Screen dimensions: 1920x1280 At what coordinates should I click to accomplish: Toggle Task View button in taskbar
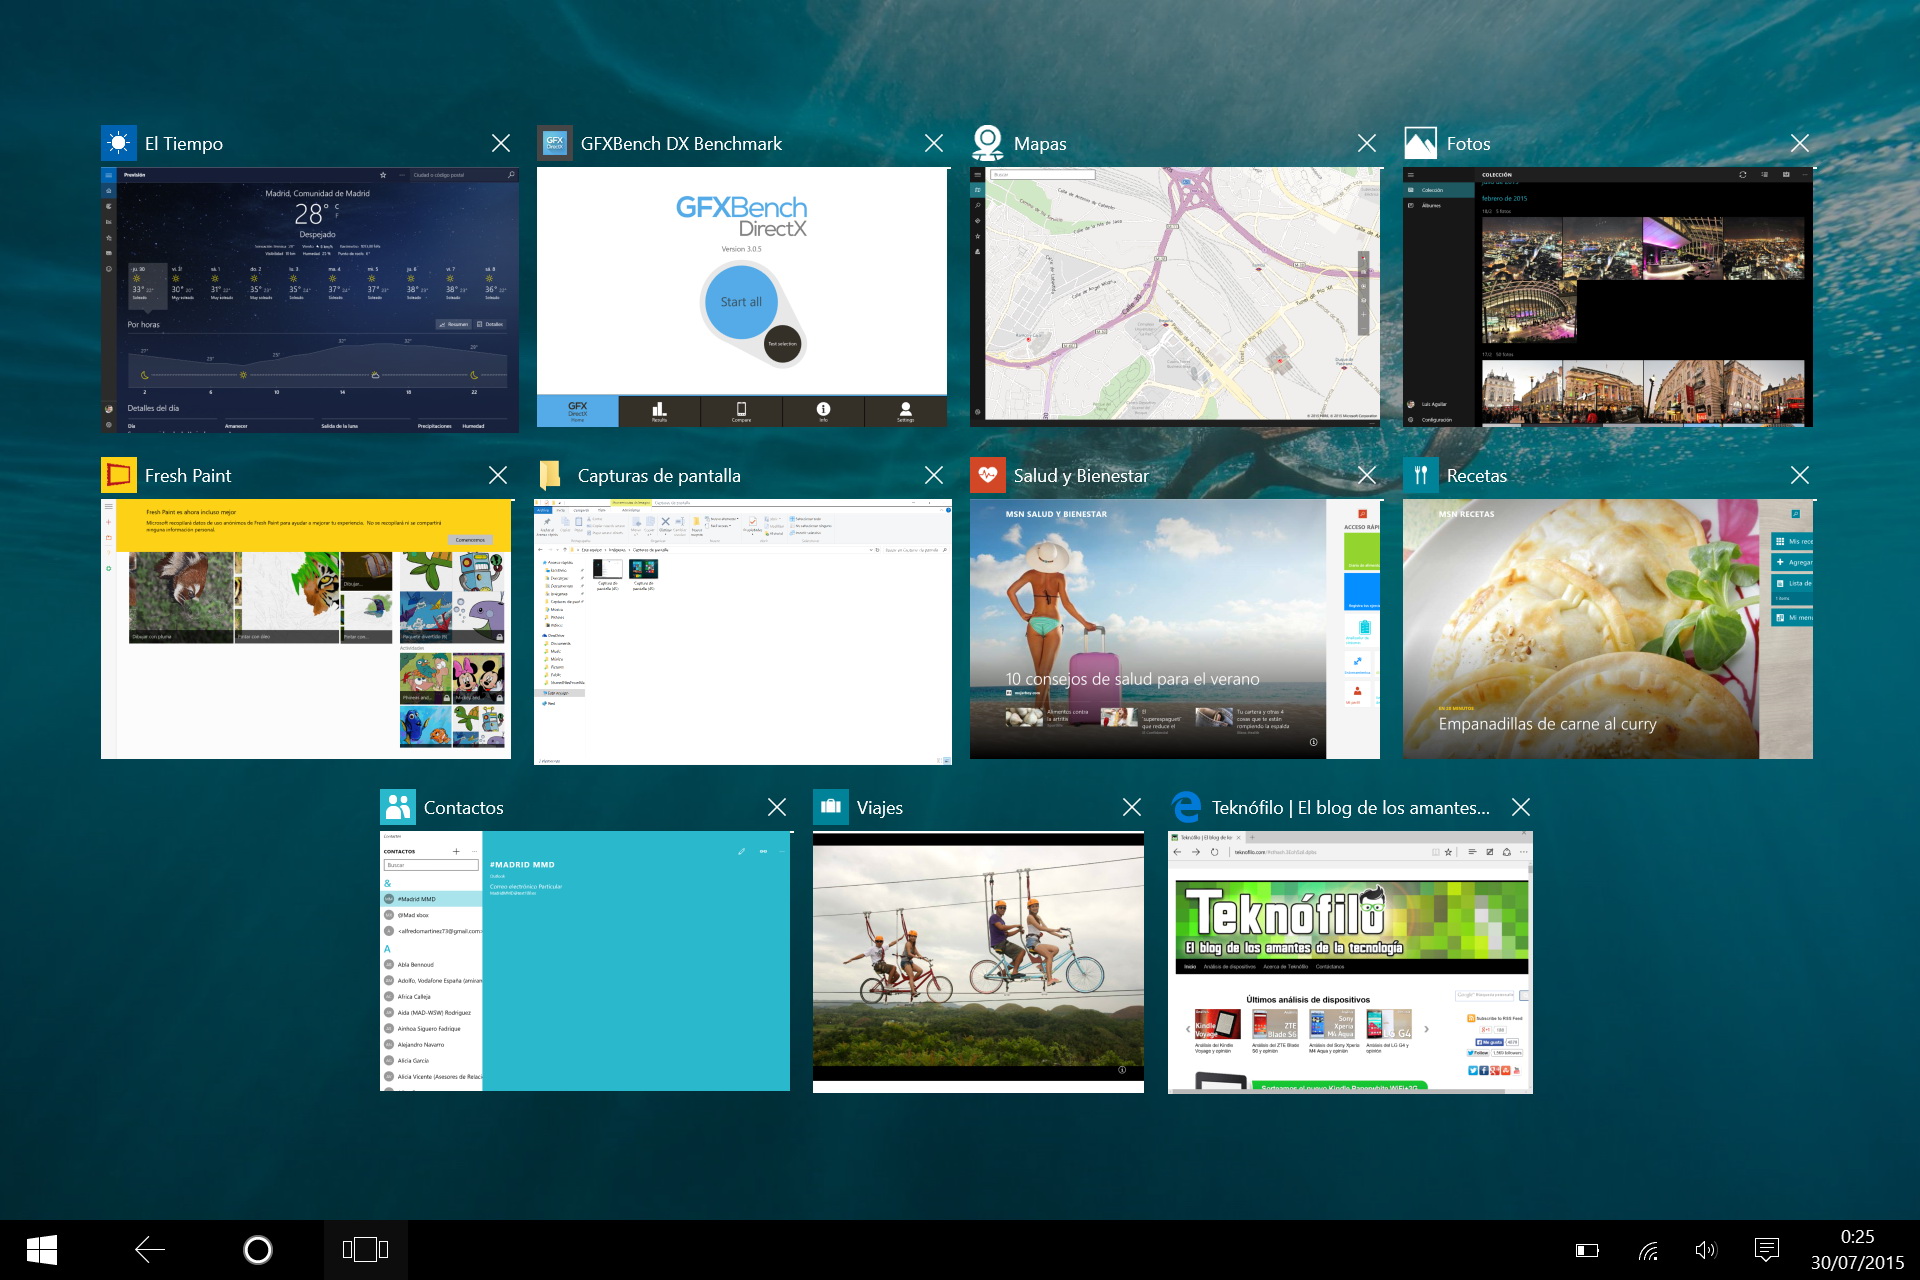[365, 1249]
